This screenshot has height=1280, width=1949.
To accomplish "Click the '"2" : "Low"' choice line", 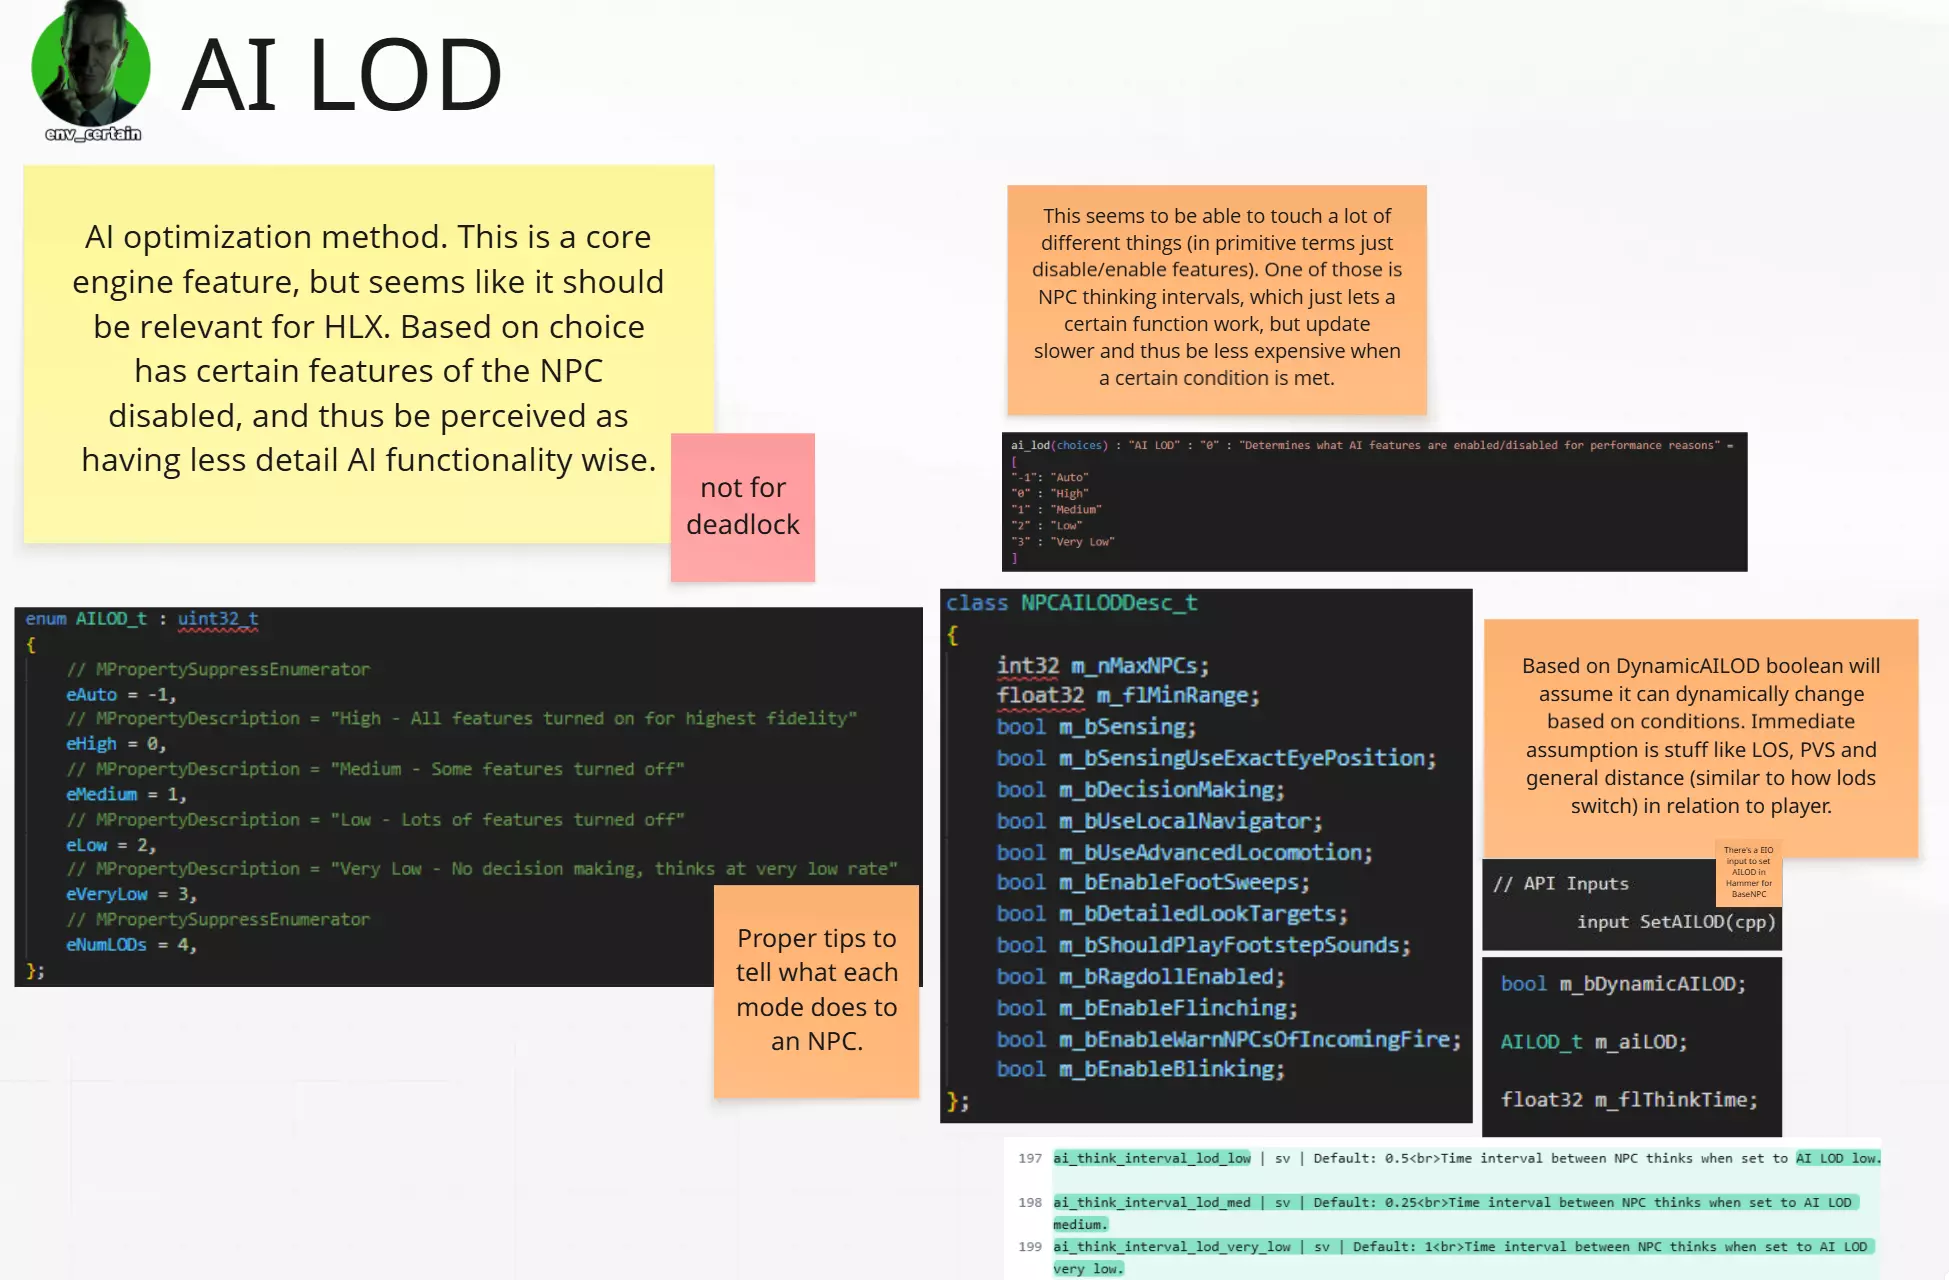I will 1046,526.
